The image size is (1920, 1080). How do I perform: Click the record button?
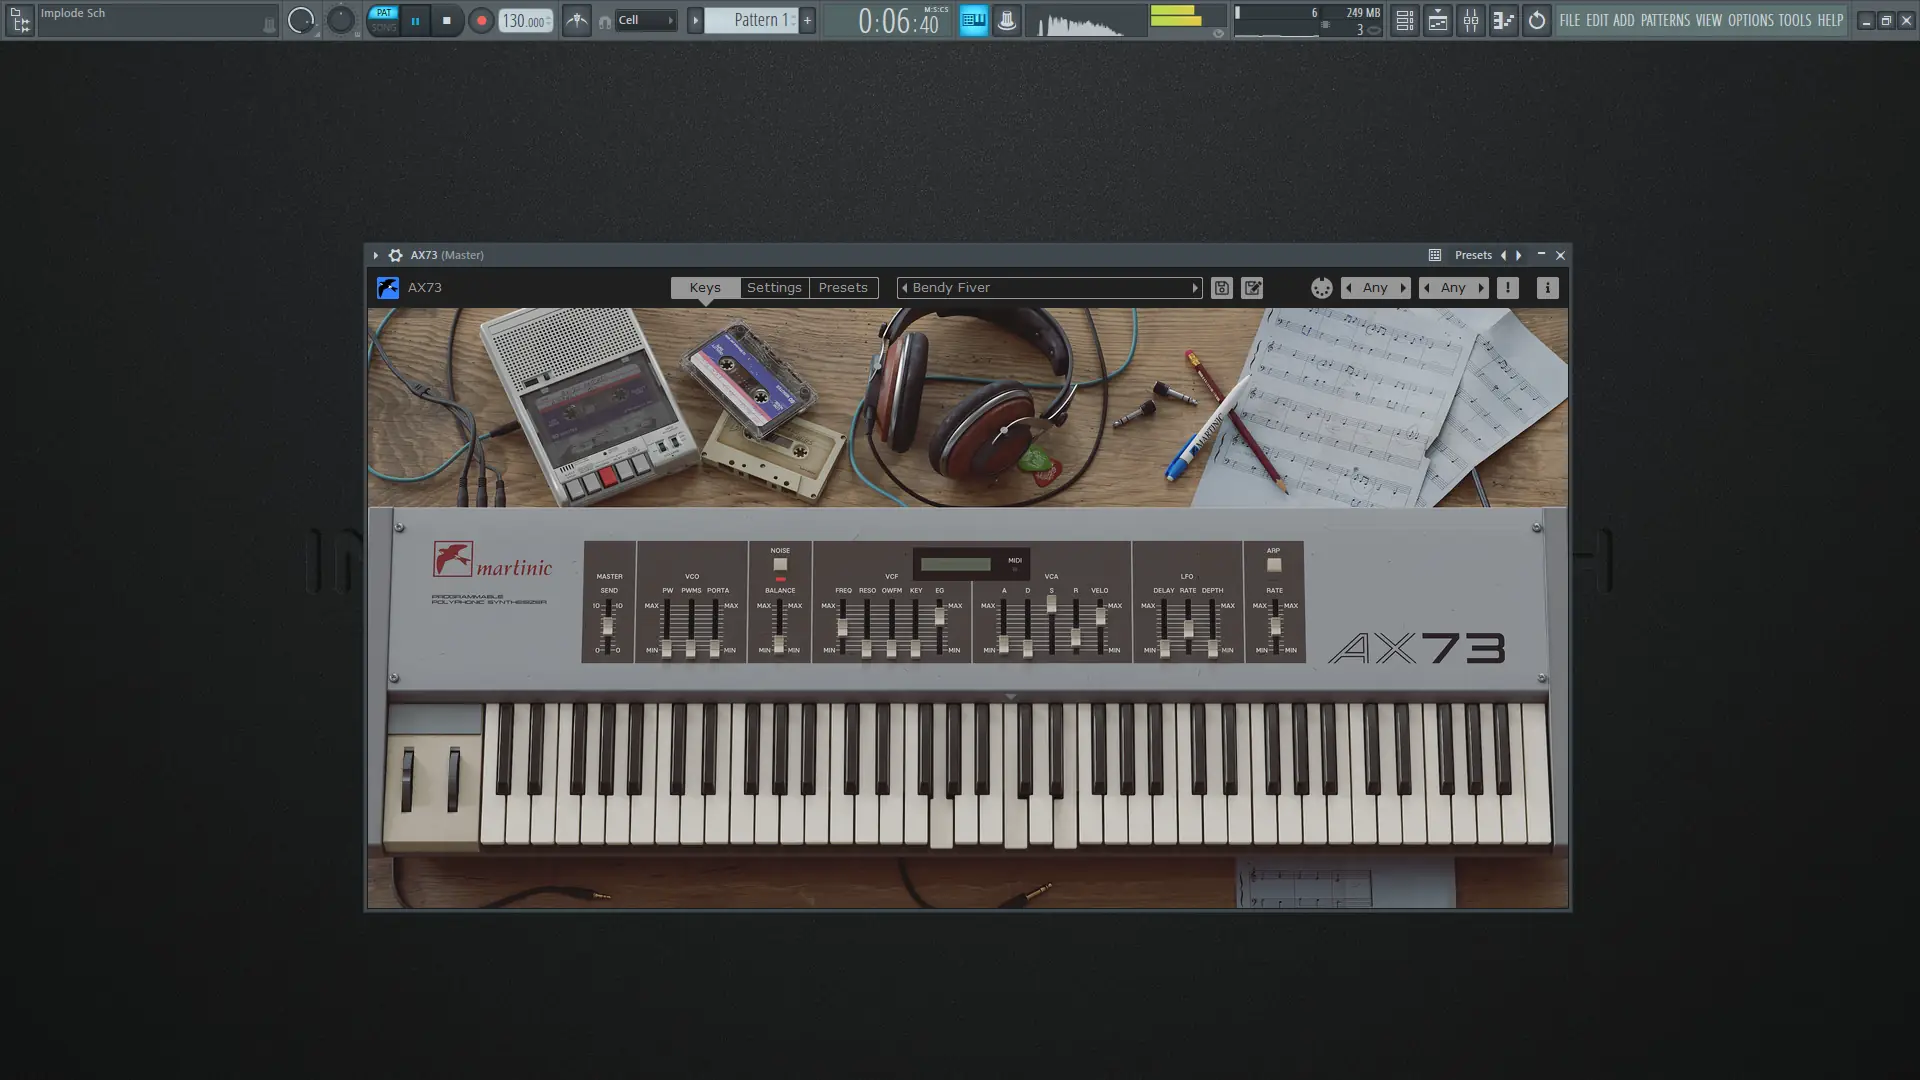(481, 20)
